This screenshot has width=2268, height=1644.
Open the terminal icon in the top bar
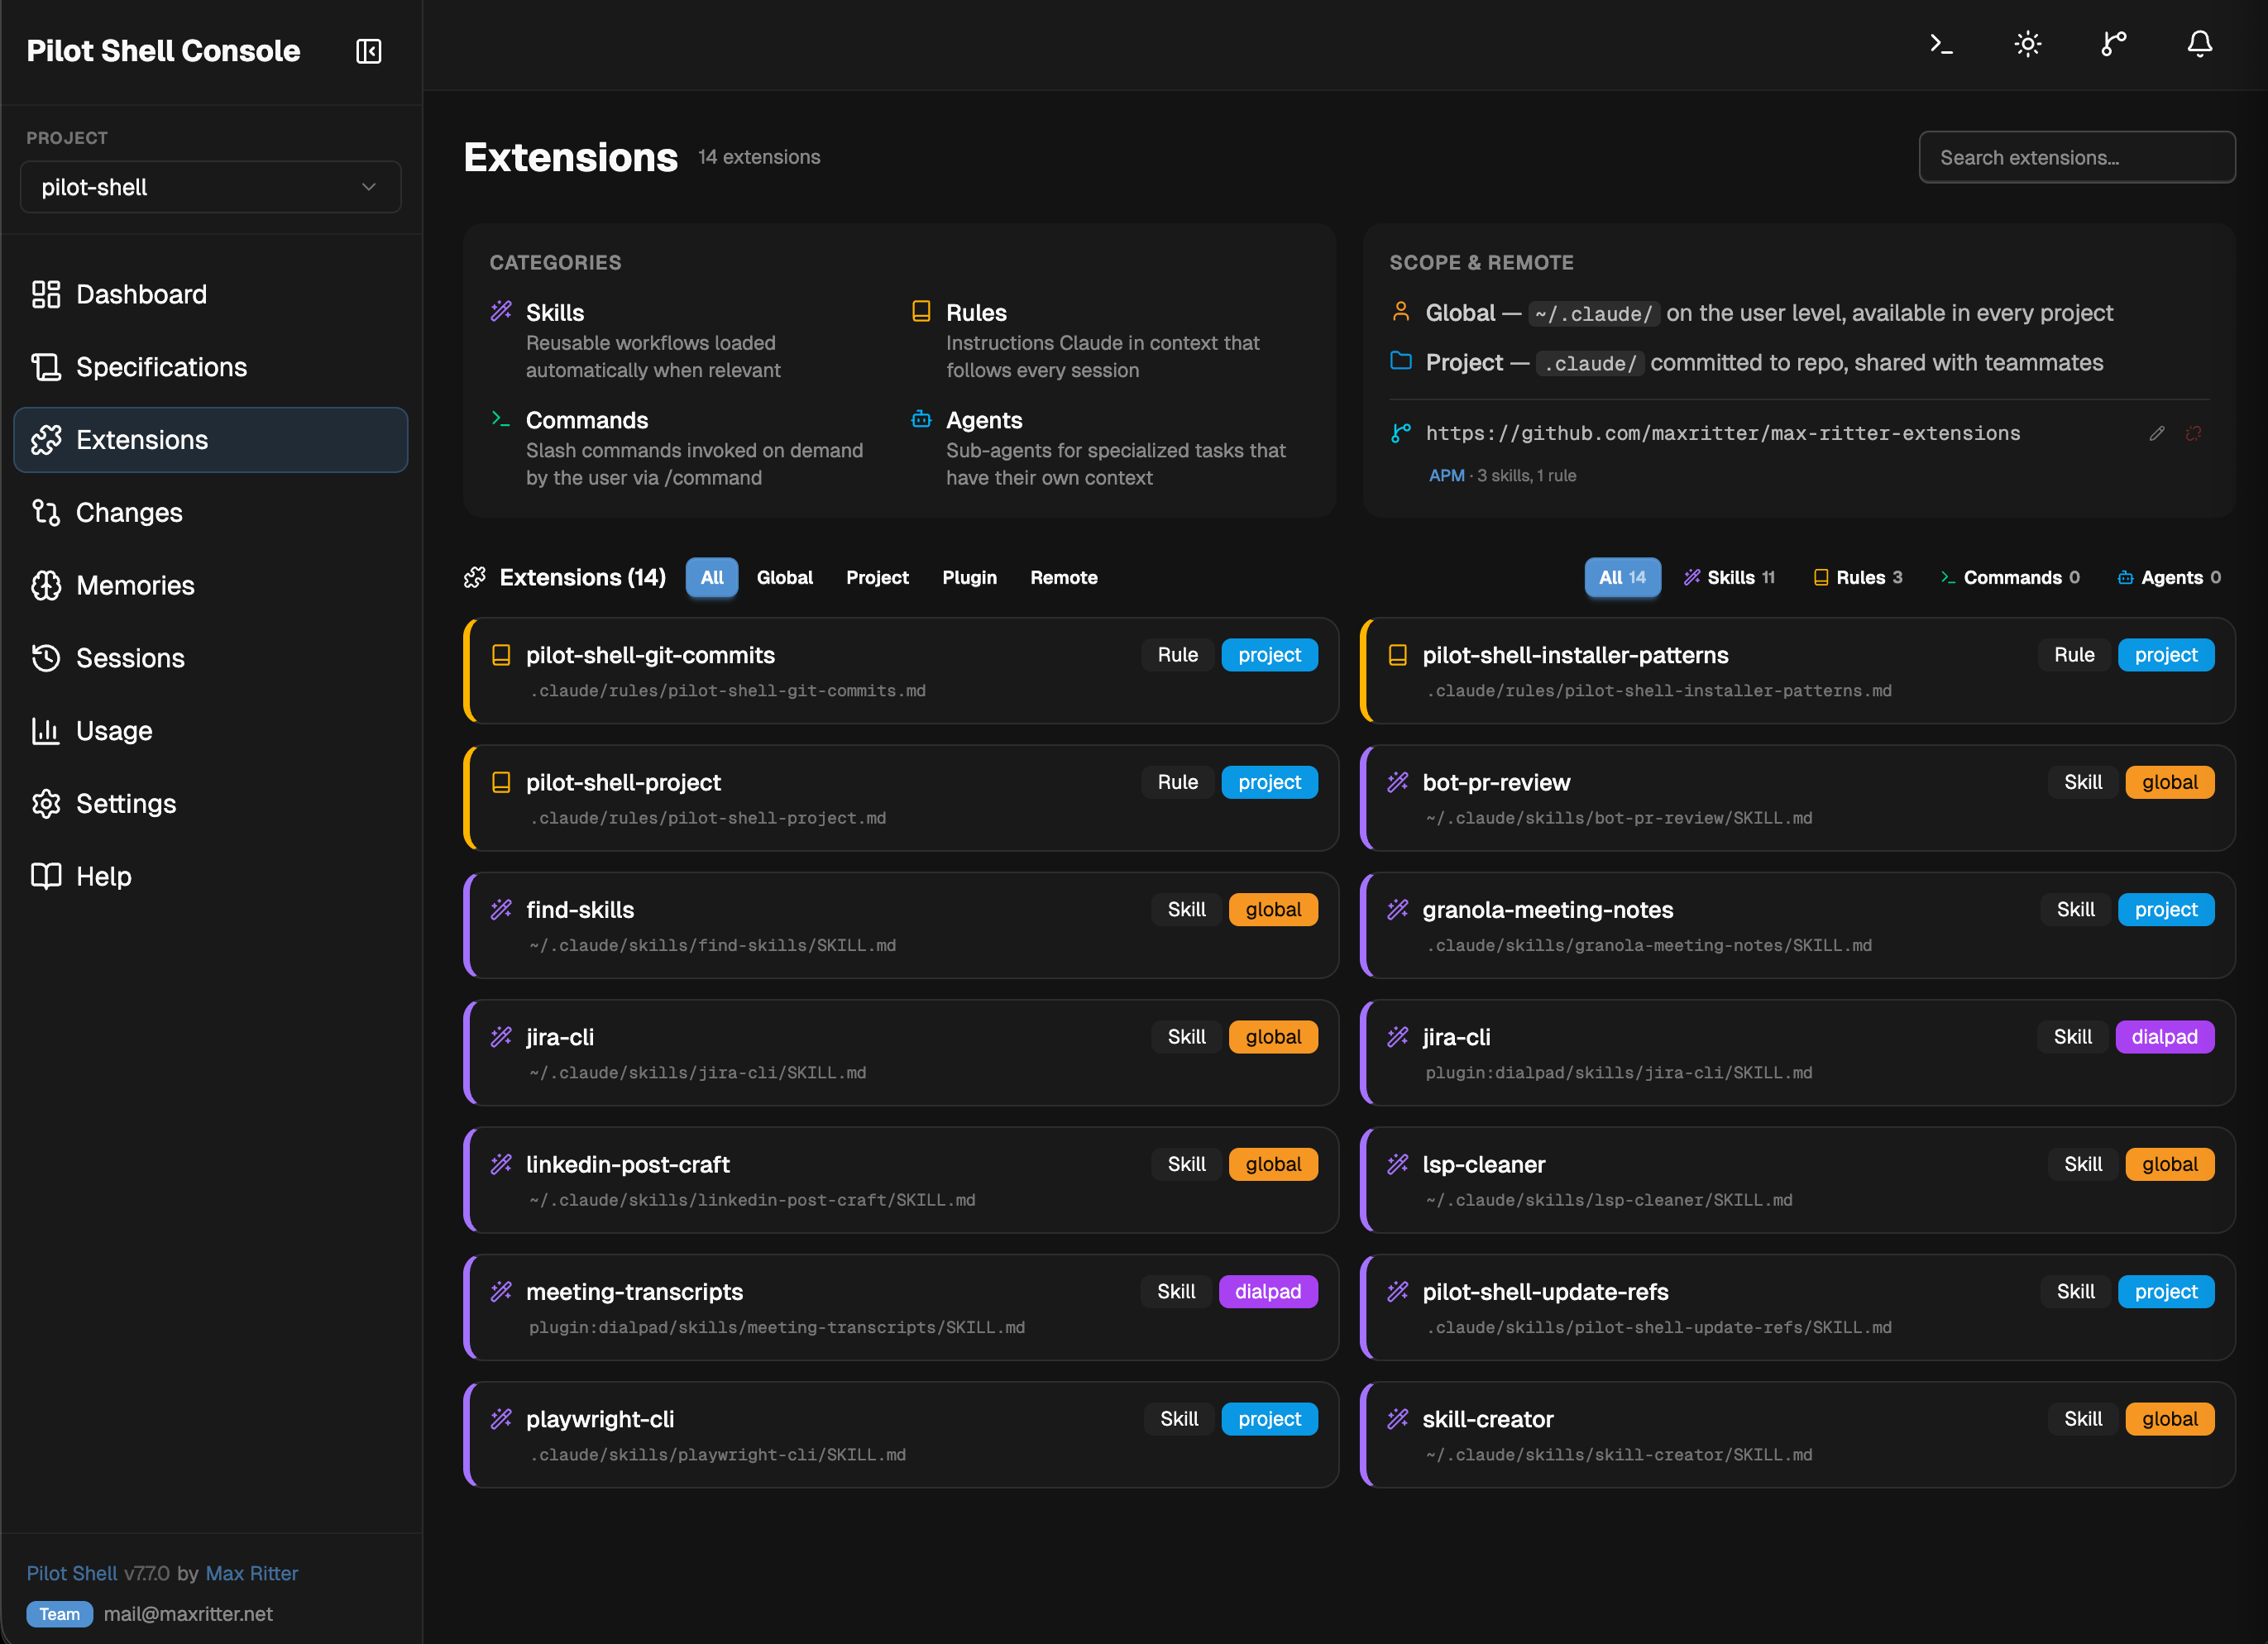(1940, 44)
